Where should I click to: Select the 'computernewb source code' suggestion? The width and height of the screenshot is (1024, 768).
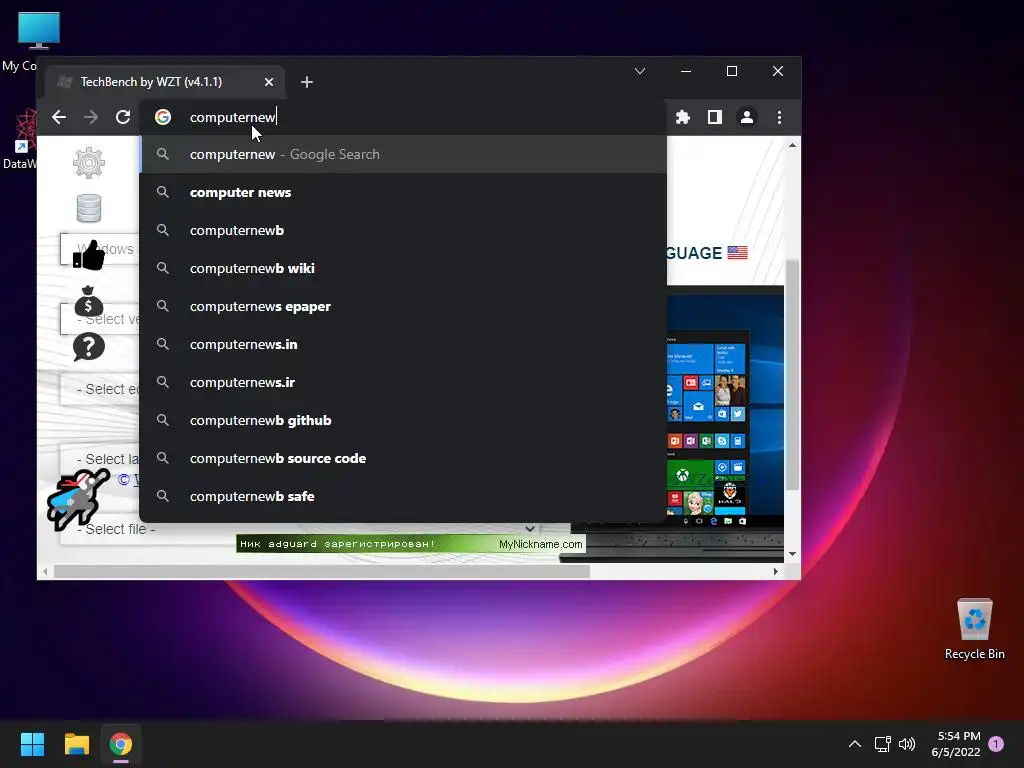[404, 458]
